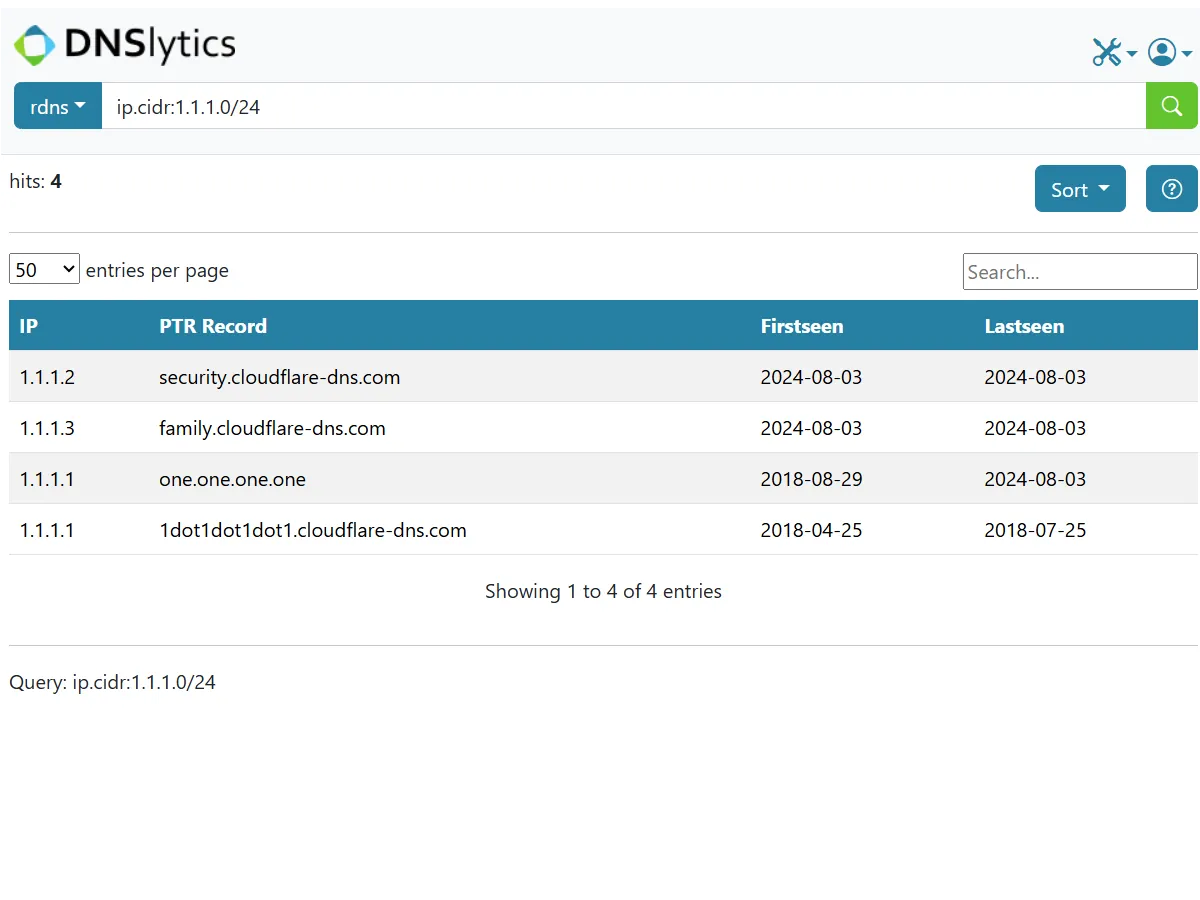1200x900 pixels.
Task: Click Firstseen date 2018-04-25
Action: coord(811,530)
